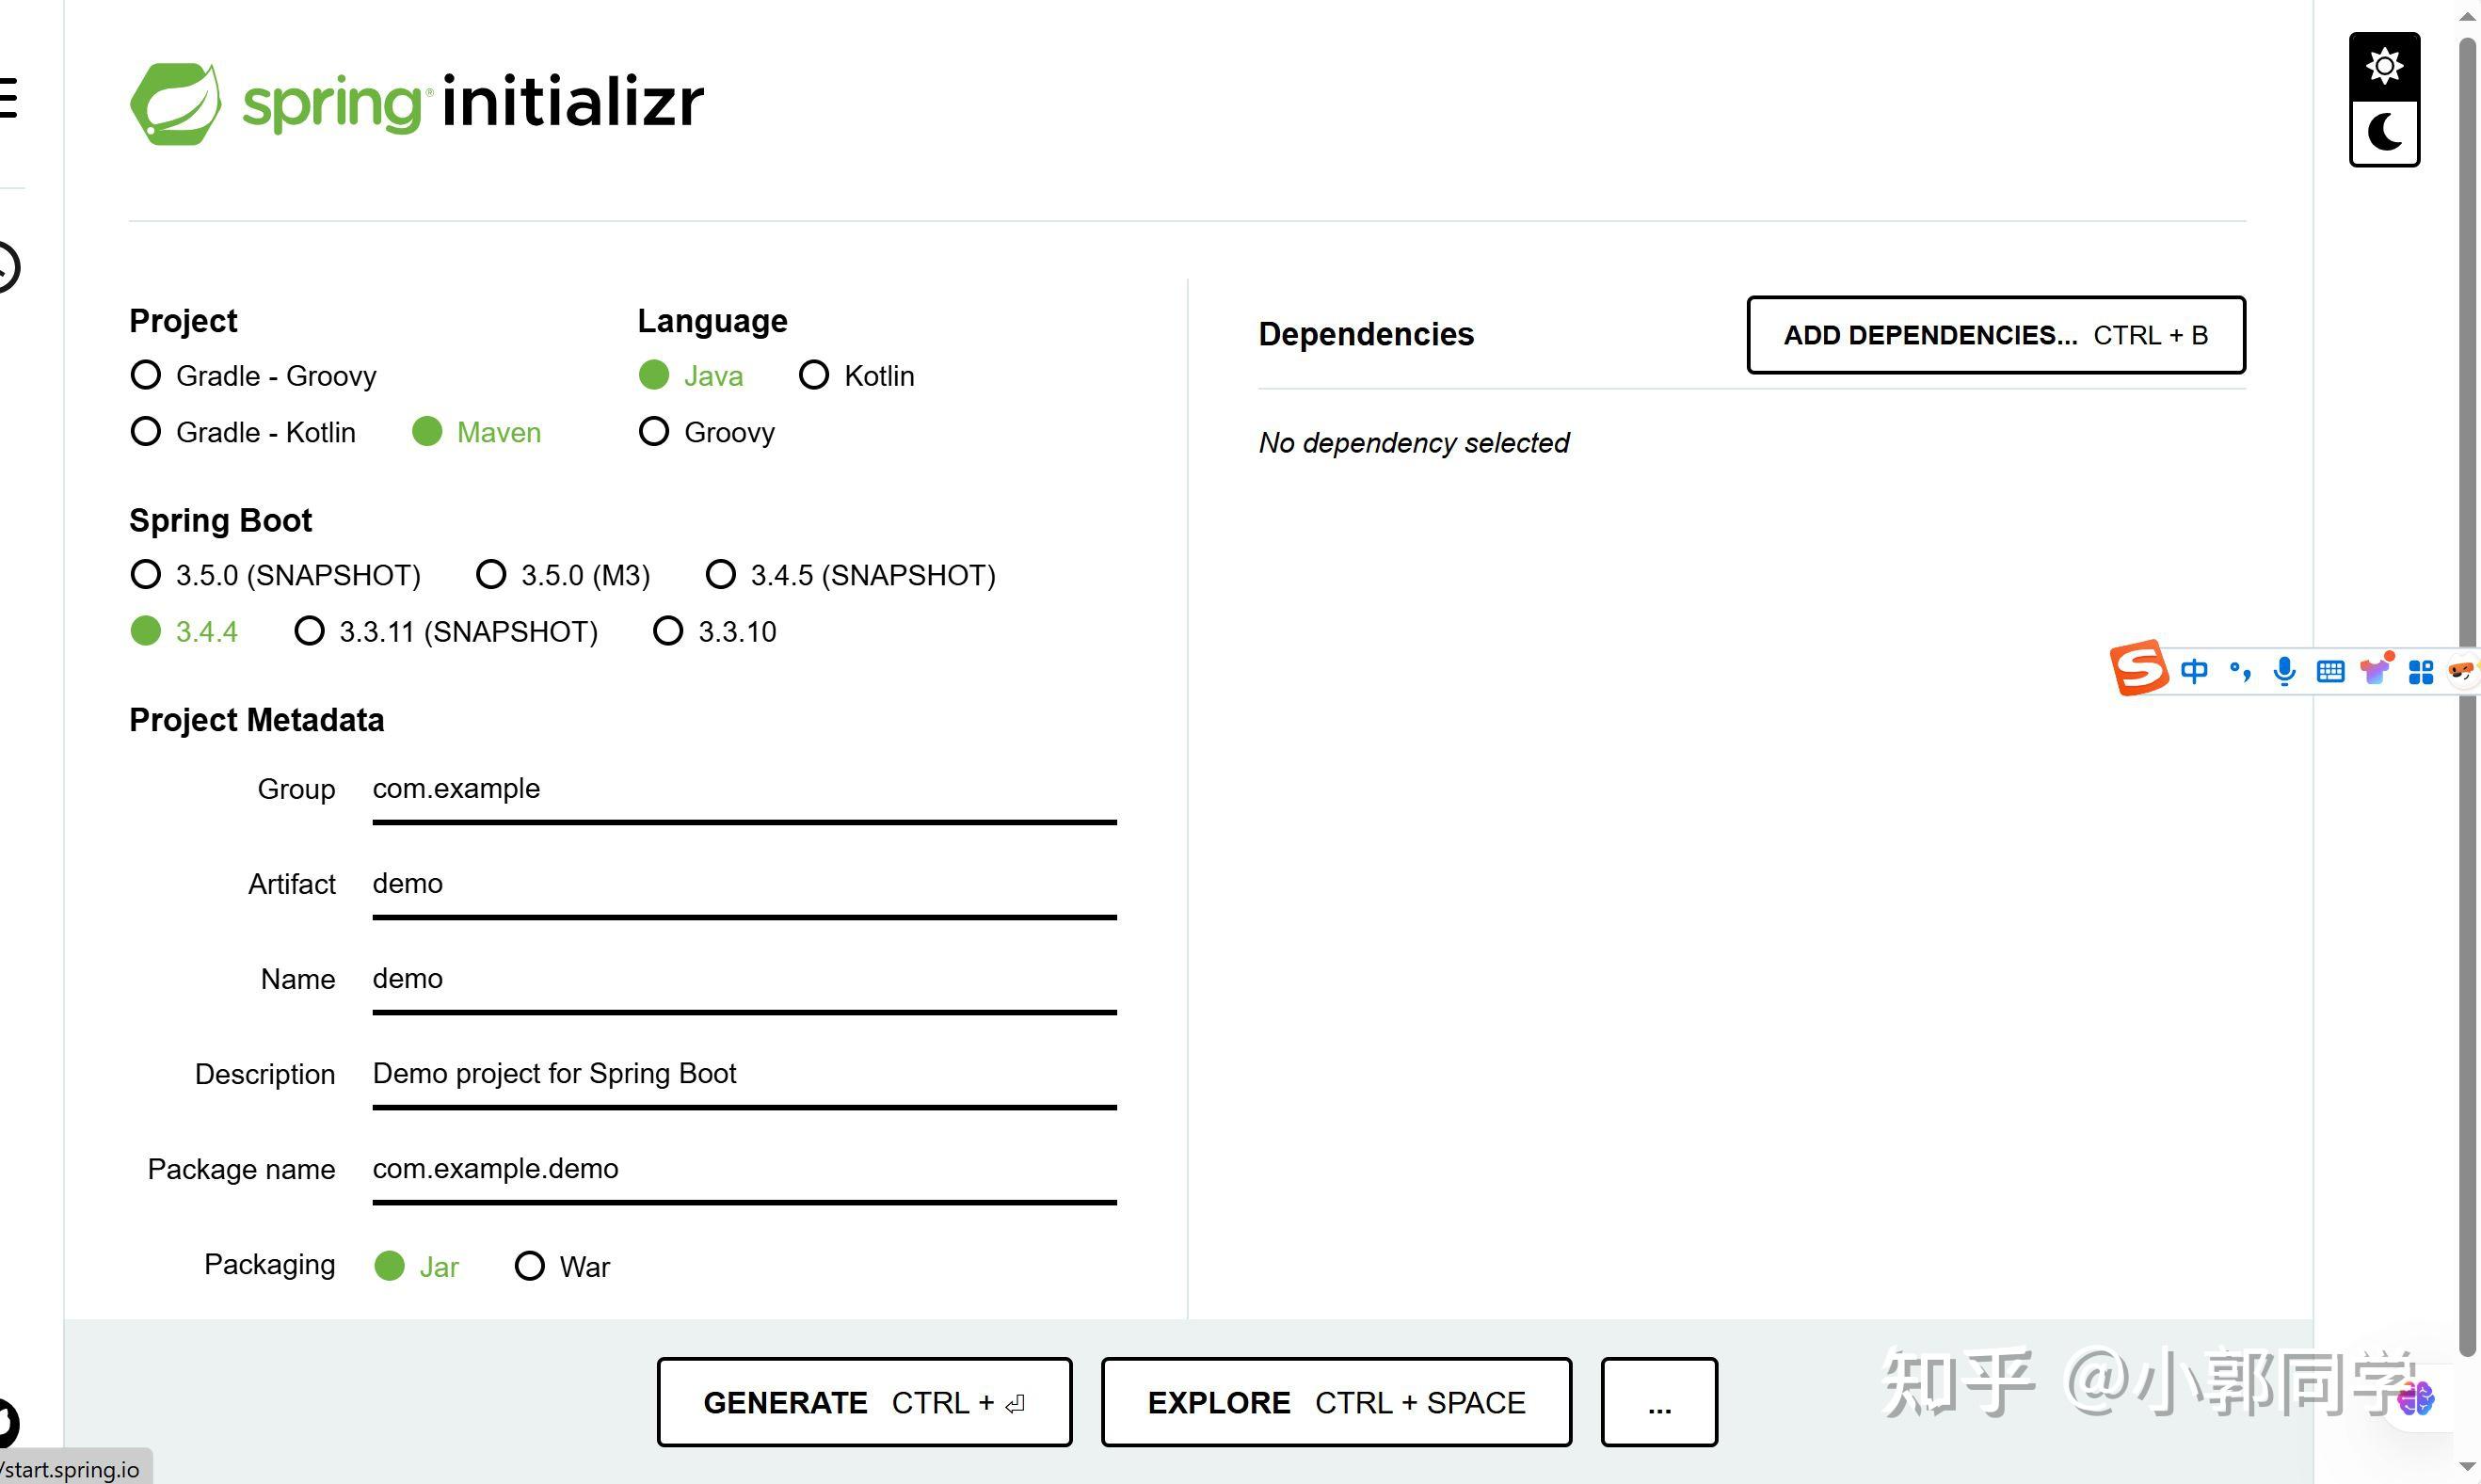Open the hamburger menu in the sidebar
This screenshot has height=1484, width=2481.
pos(9,98)
